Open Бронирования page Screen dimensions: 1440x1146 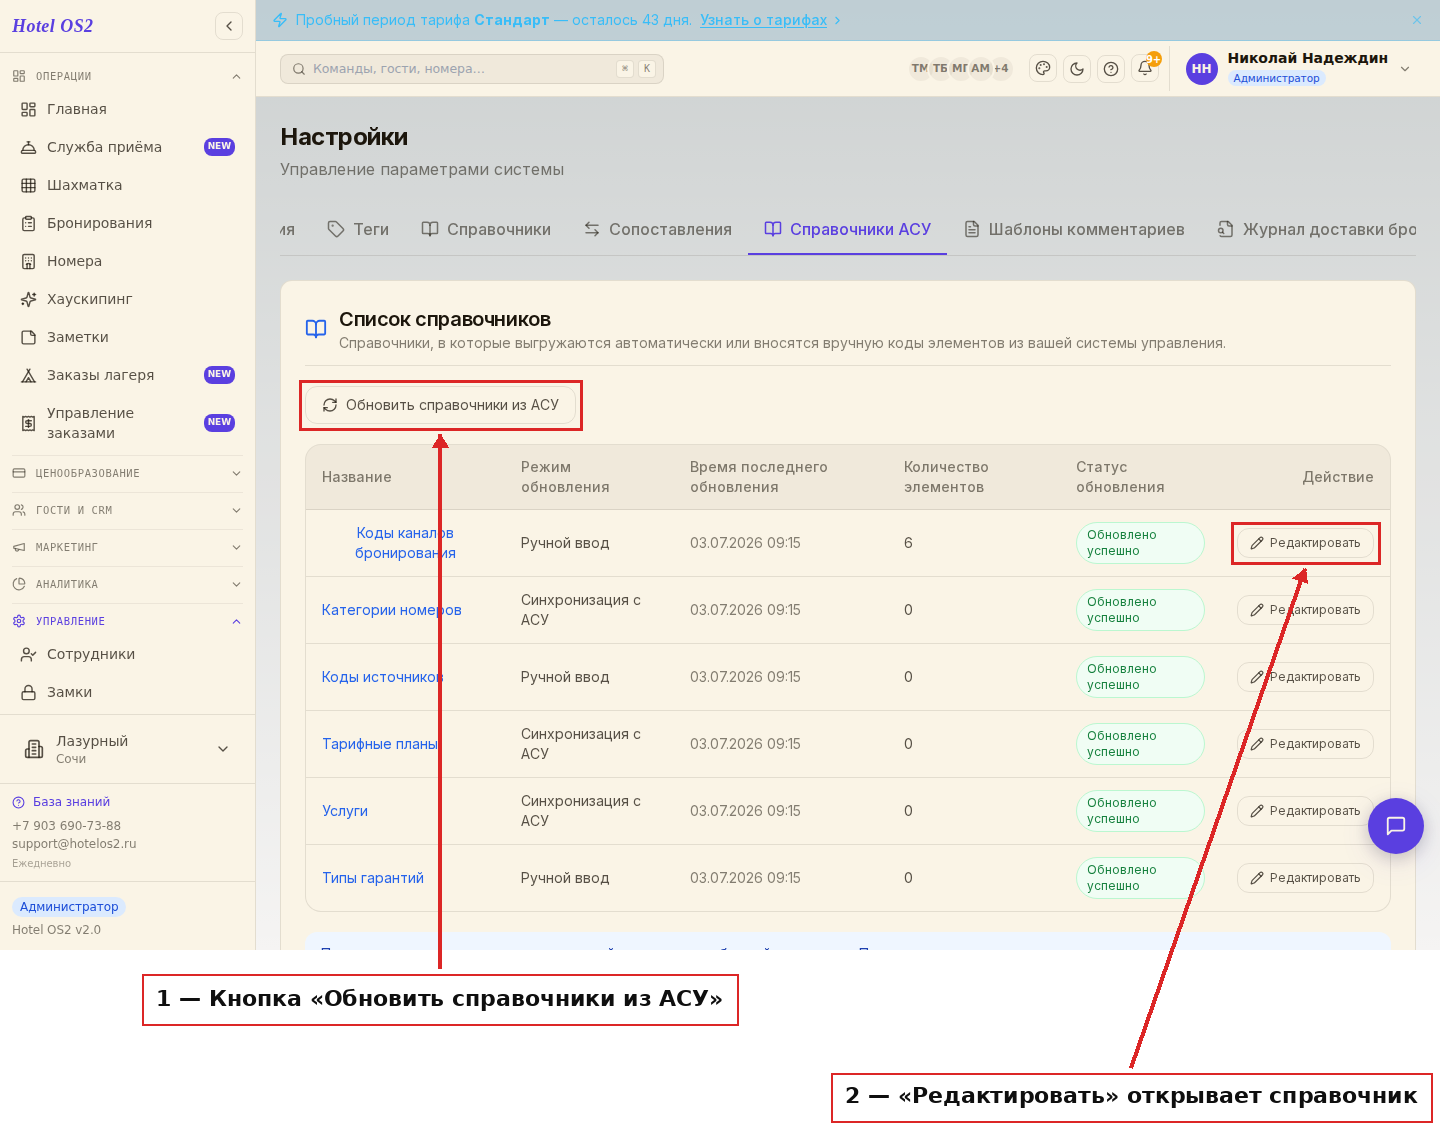click(127, 223)
